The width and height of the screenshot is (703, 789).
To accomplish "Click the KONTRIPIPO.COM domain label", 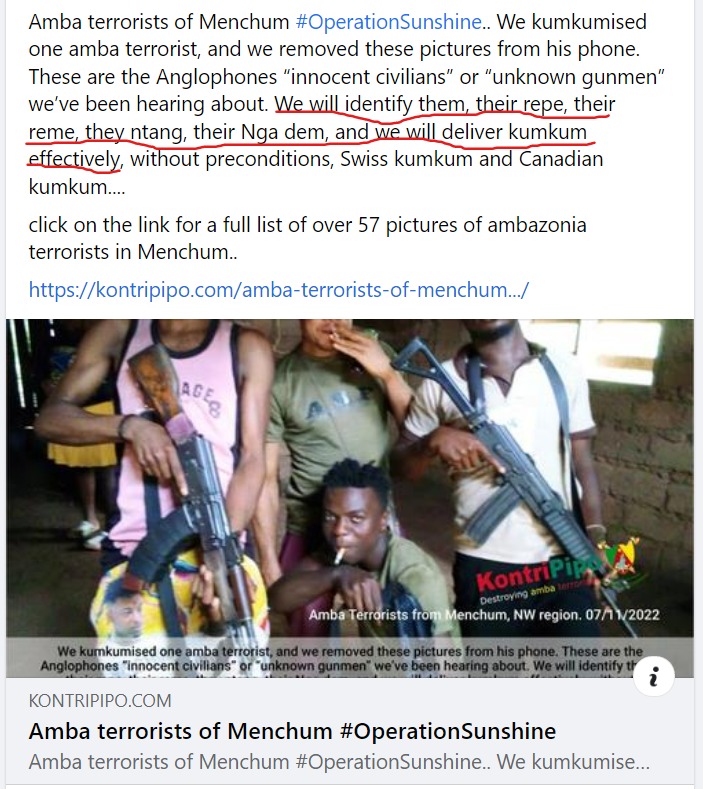I will click(100, 700).
